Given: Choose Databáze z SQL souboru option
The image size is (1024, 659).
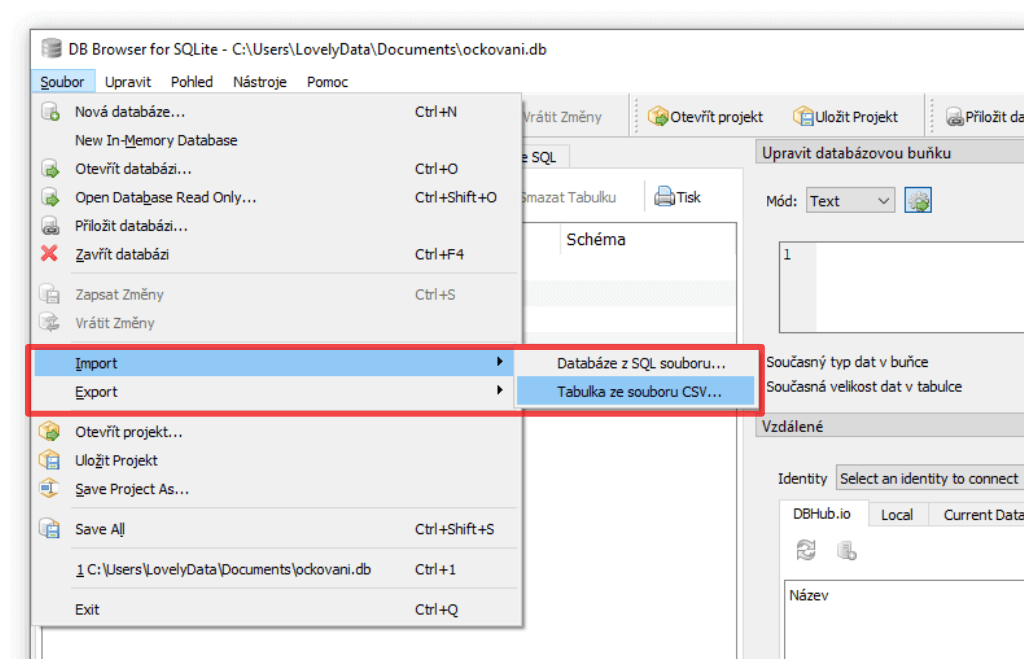Looking at the screenshot, I should click(x=641, y=363).
